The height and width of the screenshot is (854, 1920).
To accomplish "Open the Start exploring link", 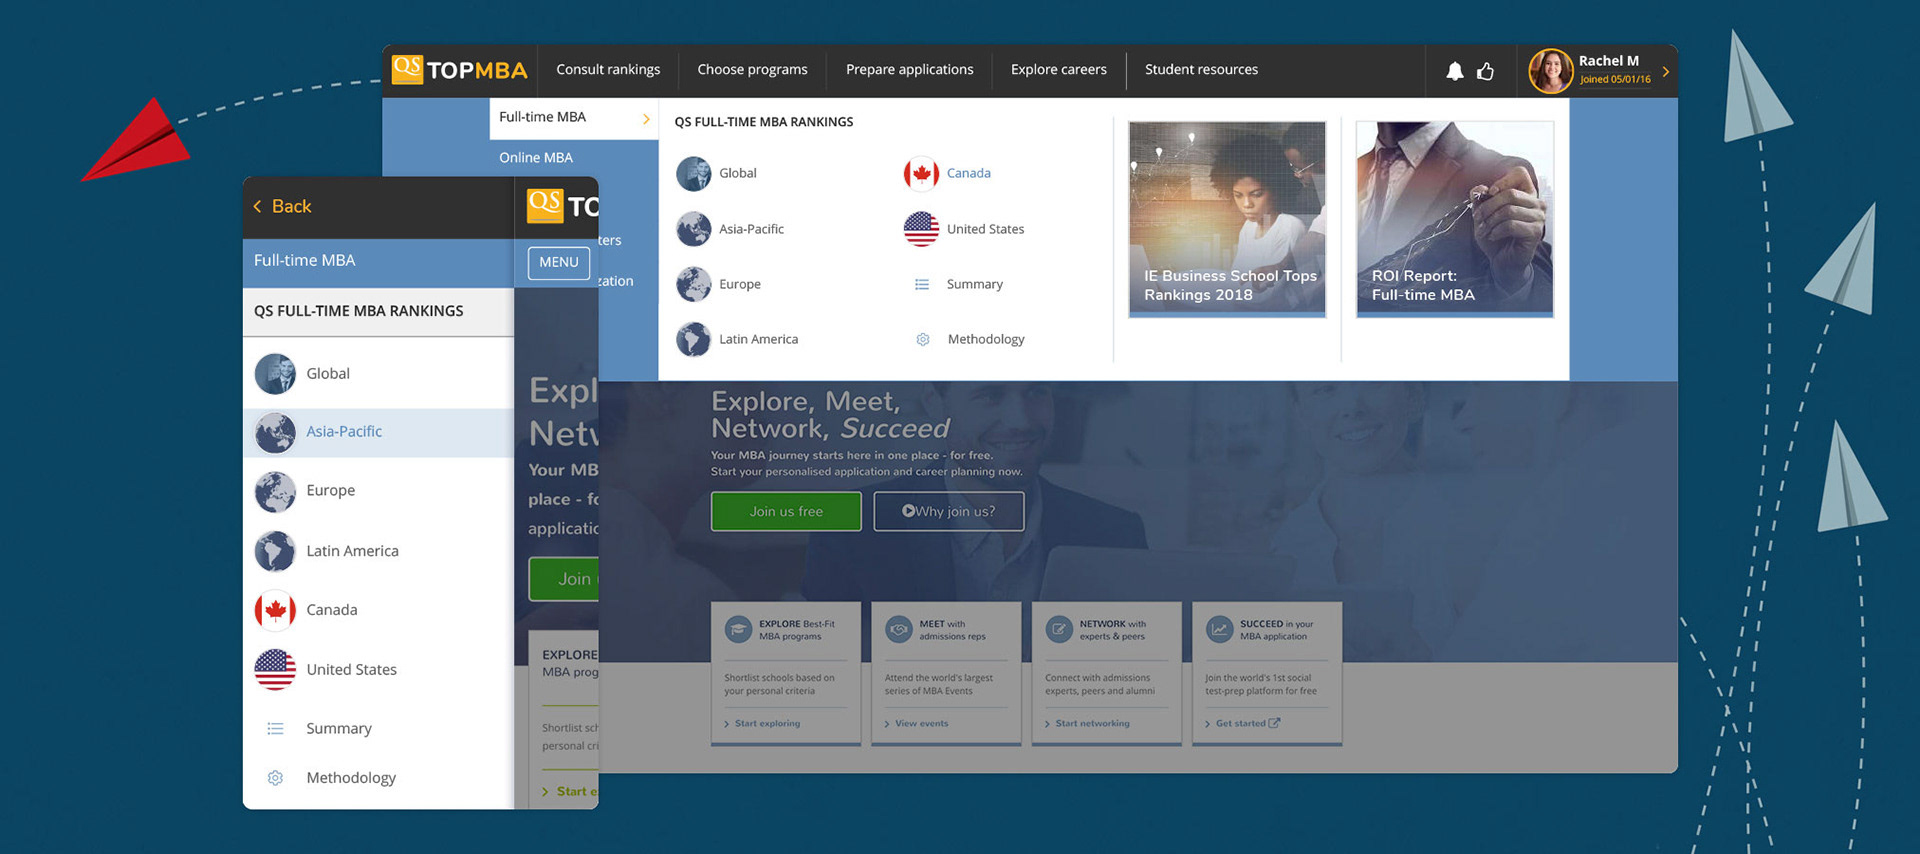I will (x=767, y=723).
